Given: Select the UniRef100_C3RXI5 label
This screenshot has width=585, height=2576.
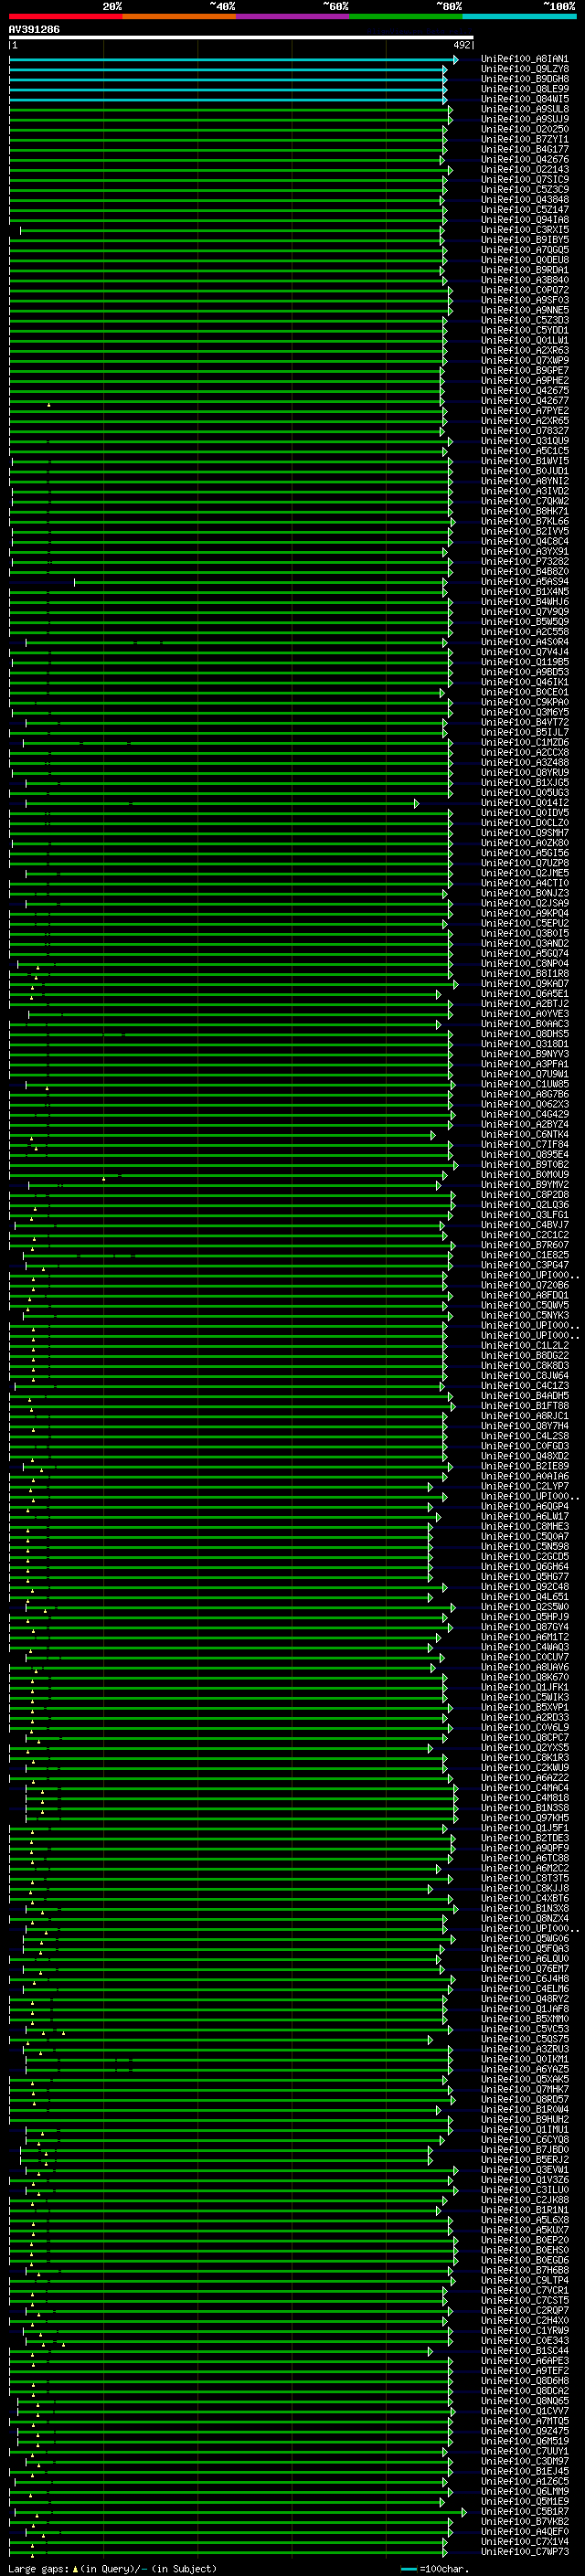Looking at the screenshot, I should tap(525, 230).
